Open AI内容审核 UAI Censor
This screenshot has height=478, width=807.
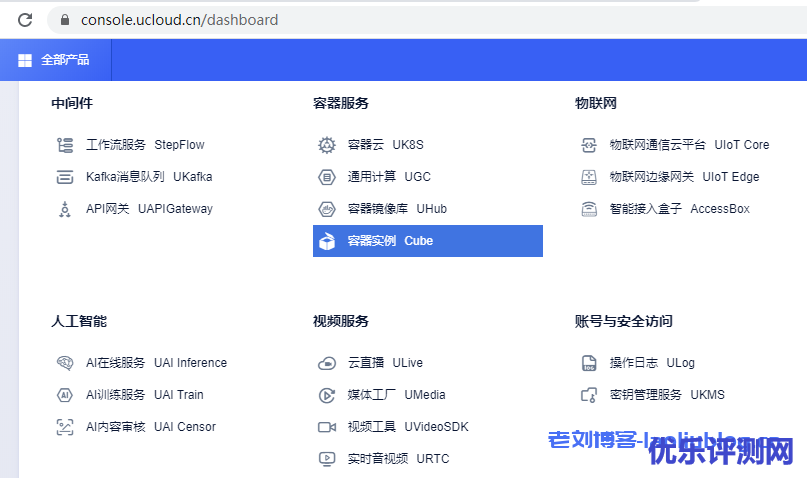coord(151,427)
